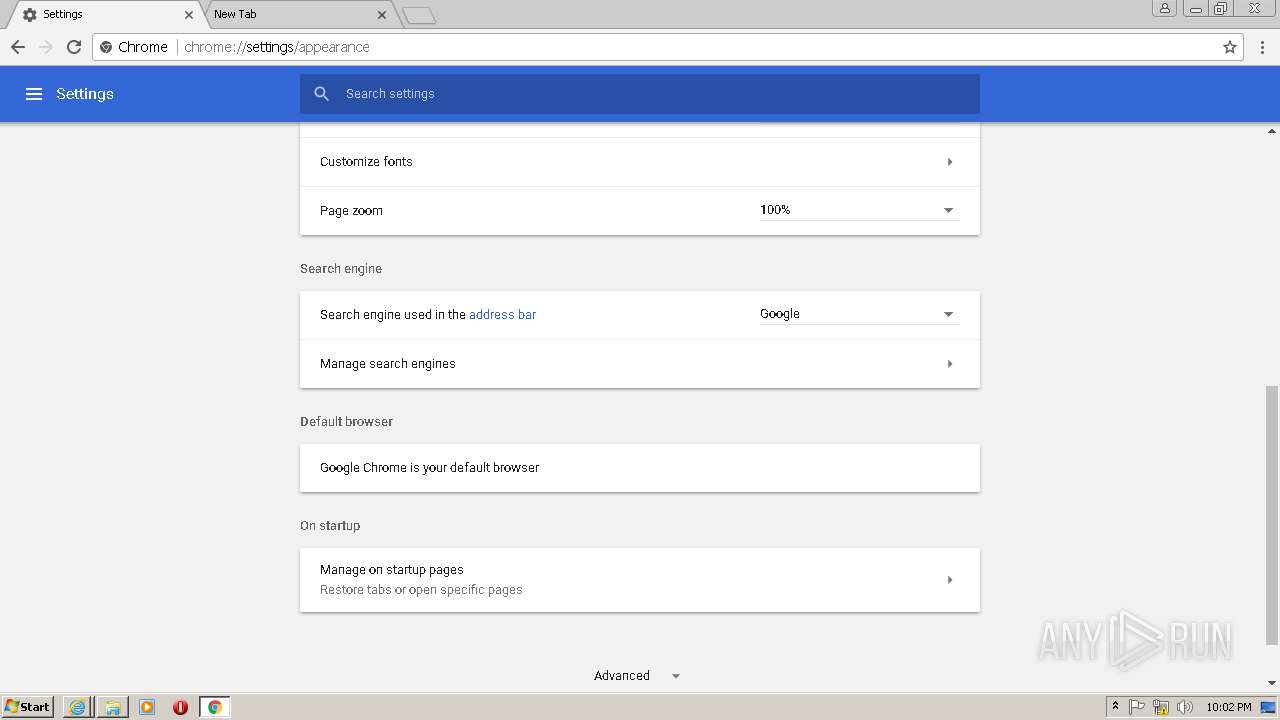
Task: Expand Manage on startup pages
Action: (640, 580)
